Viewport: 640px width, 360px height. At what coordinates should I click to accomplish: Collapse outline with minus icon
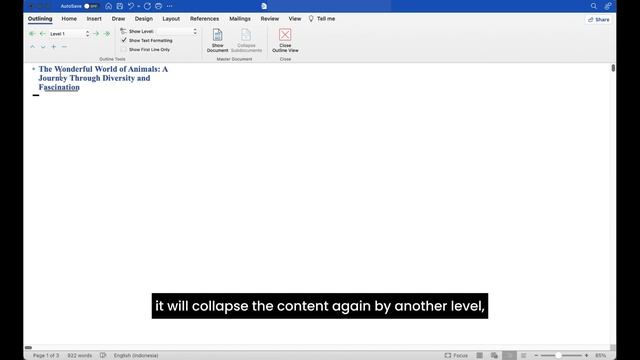(64, 47)
